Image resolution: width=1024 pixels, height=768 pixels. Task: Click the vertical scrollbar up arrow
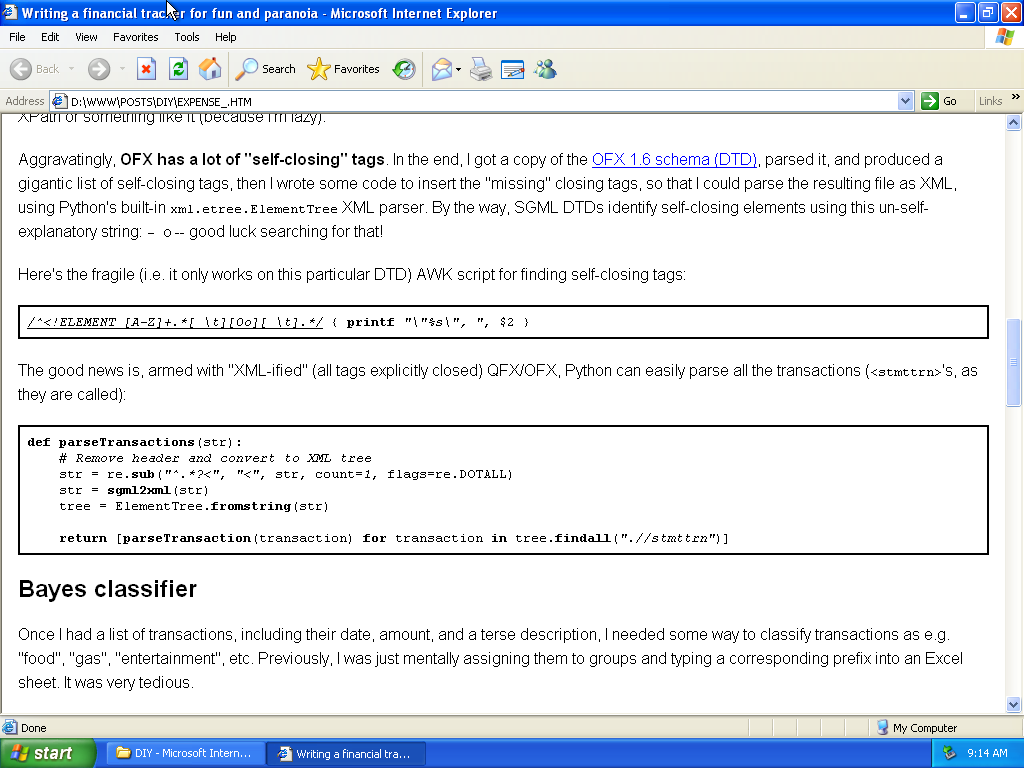1014,122
